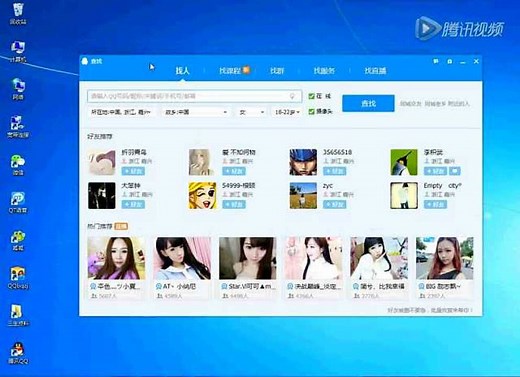
Task: Open the 同城交友 link
Action: [x=410, y=104]
